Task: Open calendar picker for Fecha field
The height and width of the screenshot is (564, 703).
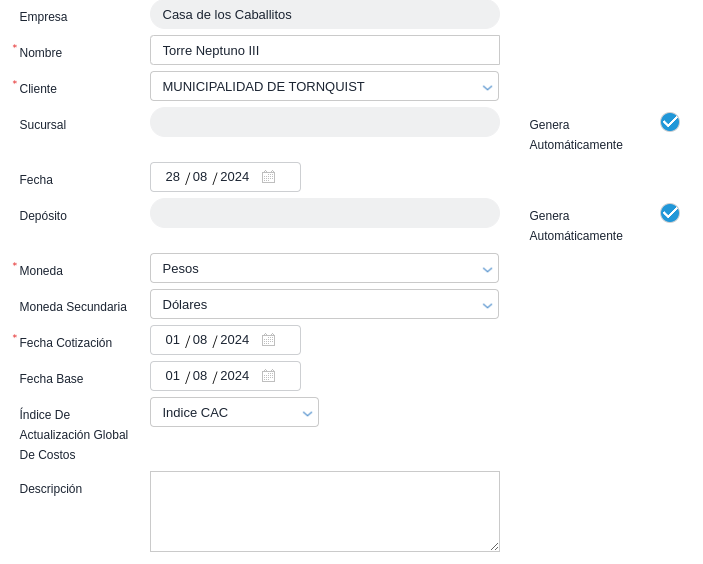Action: (x=268, y=177)
